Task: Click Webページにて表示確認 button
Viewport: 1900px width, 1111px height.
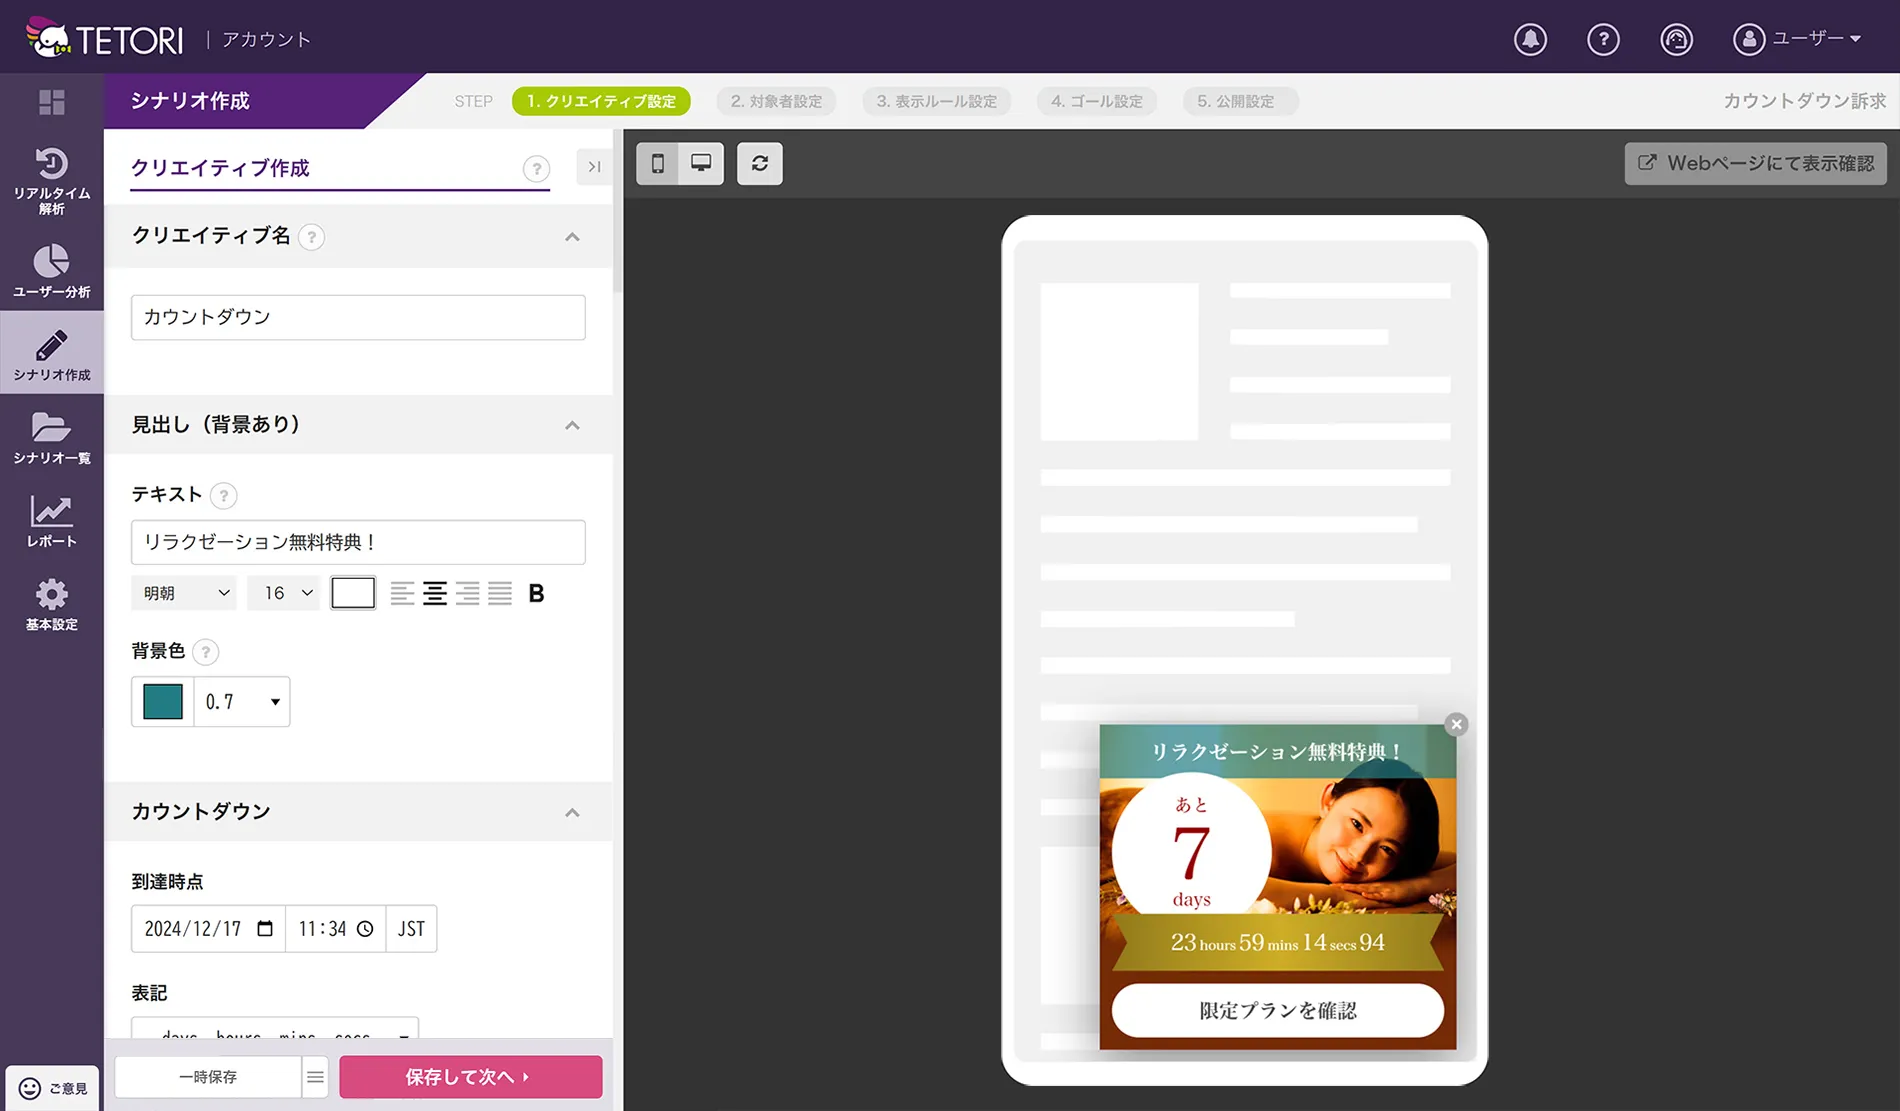Action: [x=1755, y=163]
